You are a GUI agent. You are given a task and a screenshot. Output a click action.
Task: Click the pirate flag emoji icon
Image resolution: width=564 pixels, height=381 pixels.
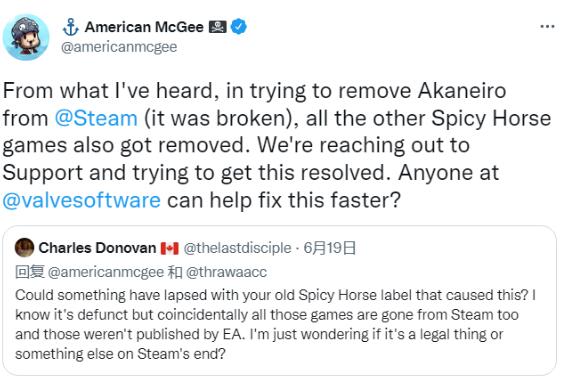pos(218,27)
